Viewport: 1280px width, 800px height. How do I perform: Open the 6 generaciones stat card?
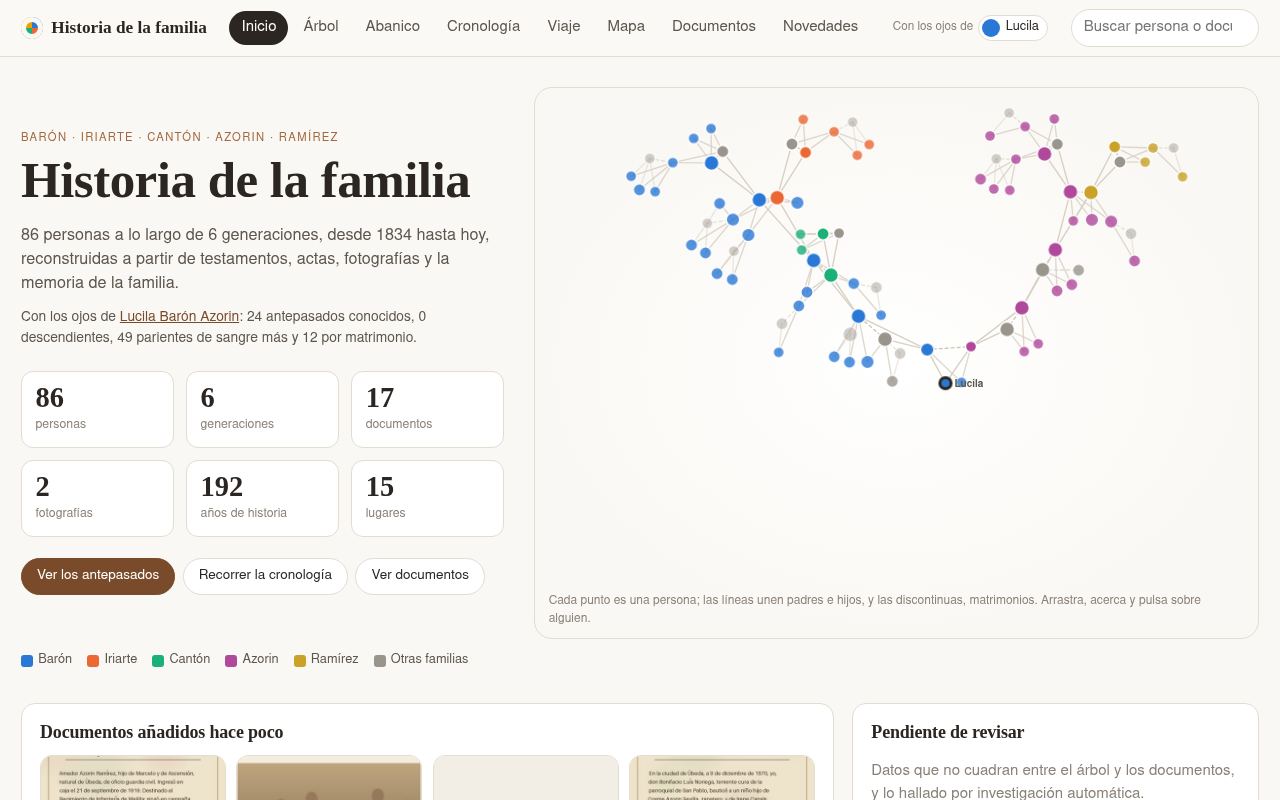(x=262, y=409)
